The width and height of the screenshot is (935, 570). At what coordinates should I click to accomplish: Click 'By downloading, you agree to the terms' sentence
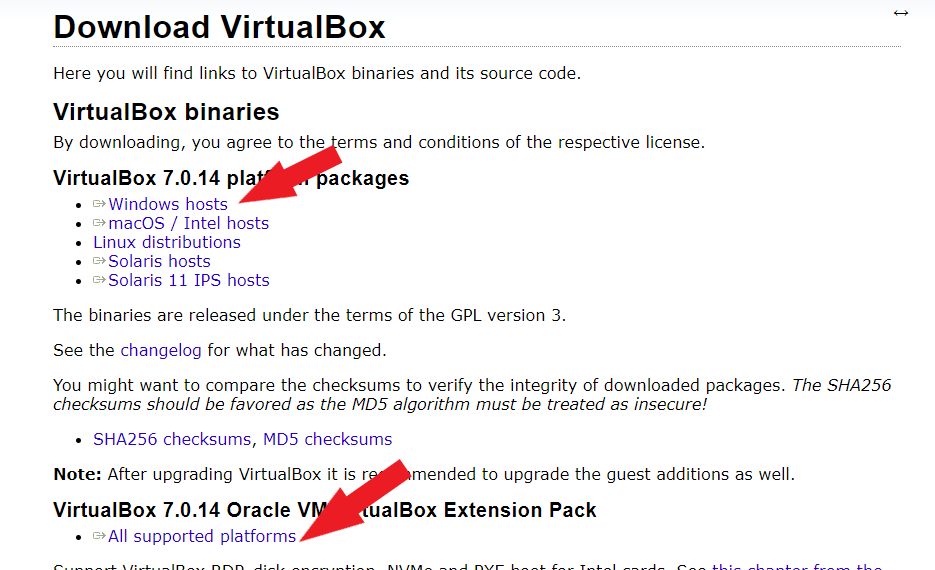[379, 142]
